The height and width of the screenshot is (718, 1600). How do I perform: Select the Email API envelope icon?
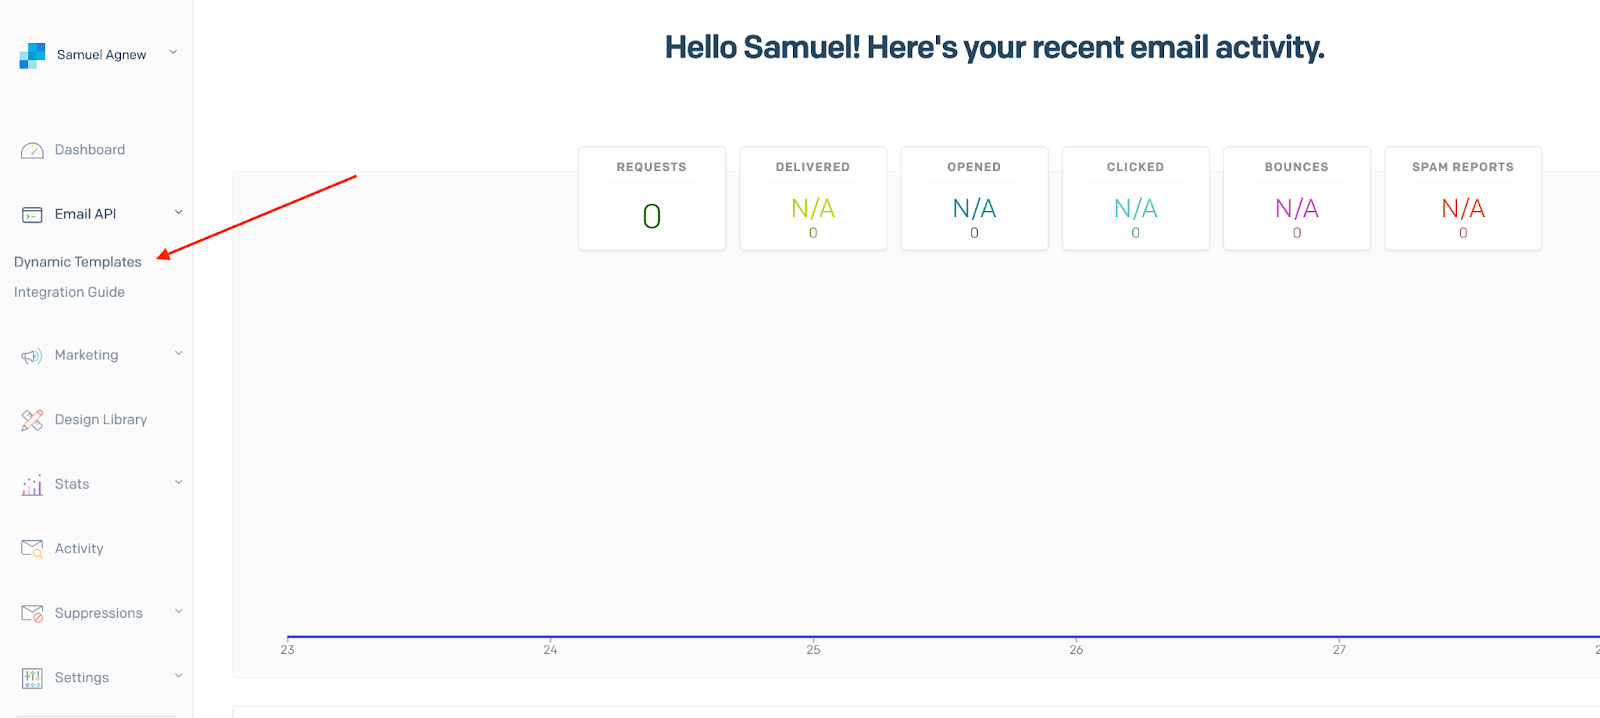pyautogui.click(x=32, y=213)
